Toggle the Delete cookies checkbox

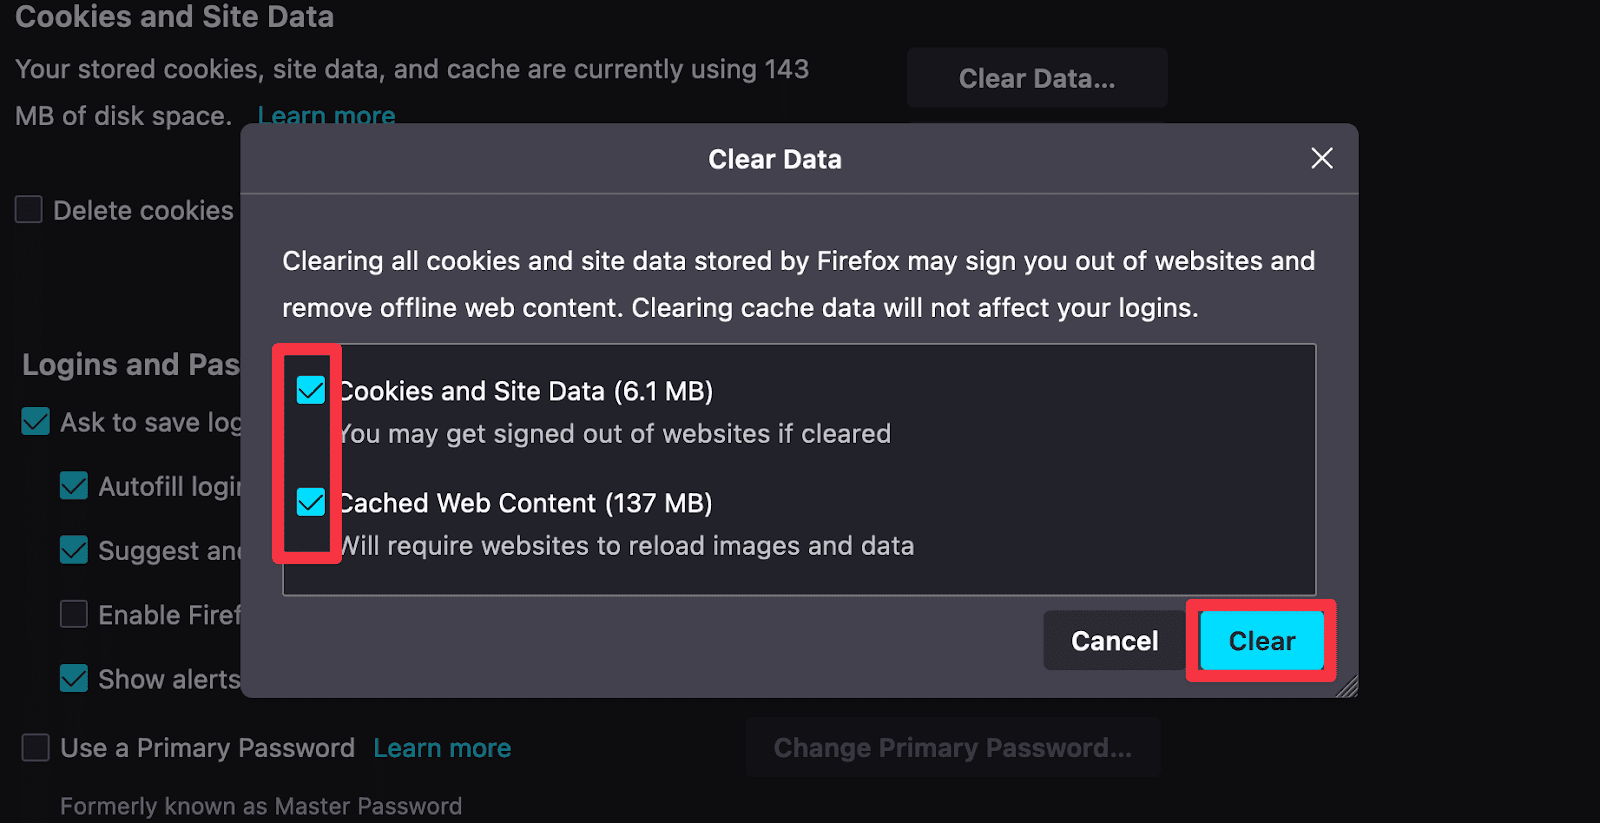coord(28,209)
